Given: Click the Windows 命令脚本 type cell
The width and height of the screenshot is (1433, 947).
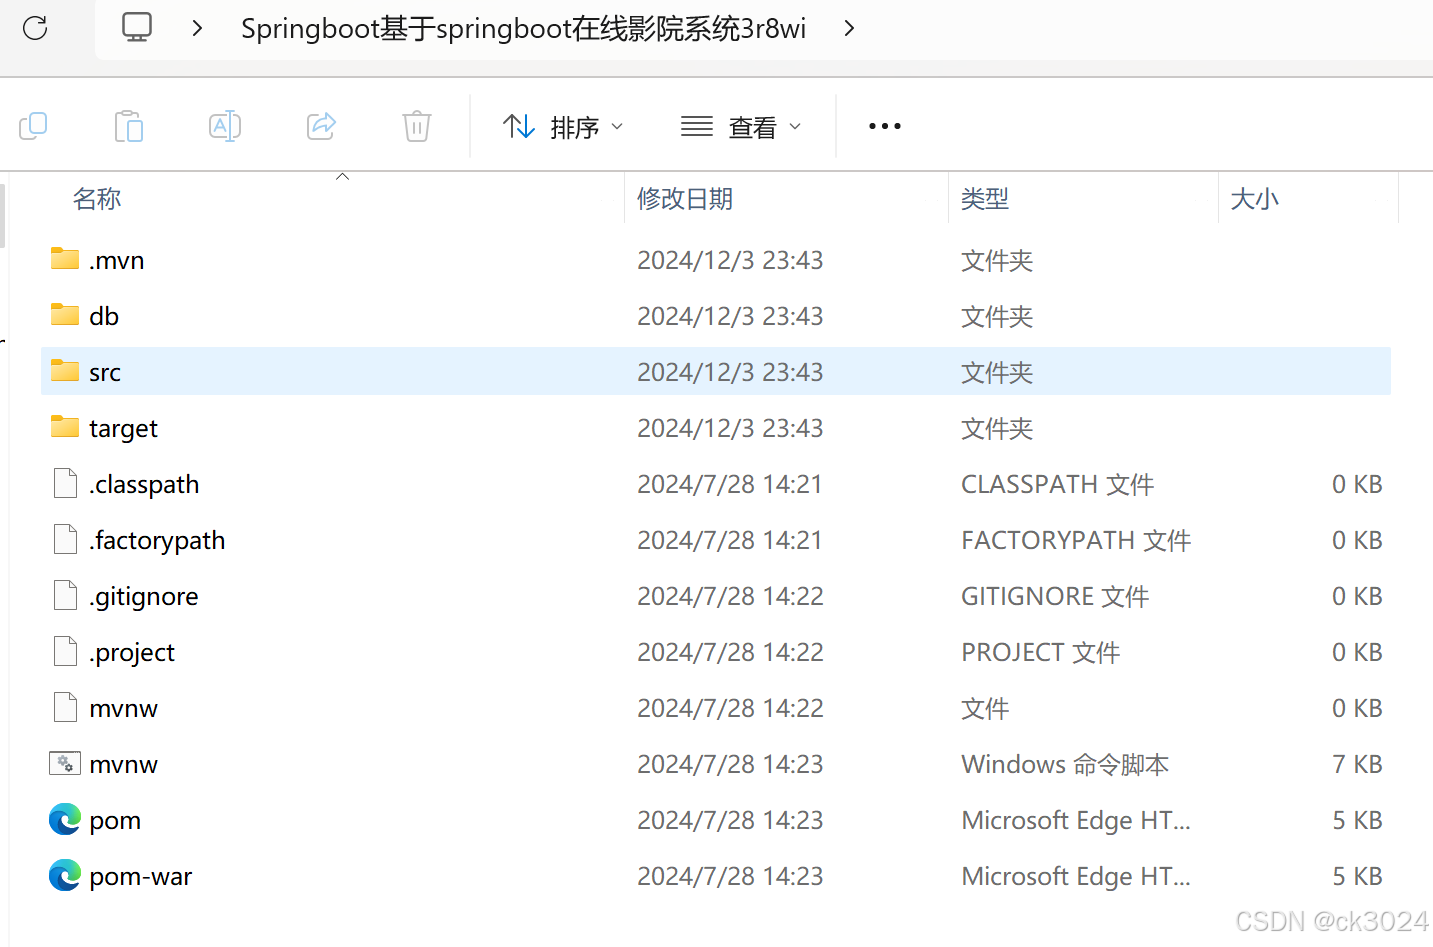Looking at the screenshot, I should point(1065,764).
